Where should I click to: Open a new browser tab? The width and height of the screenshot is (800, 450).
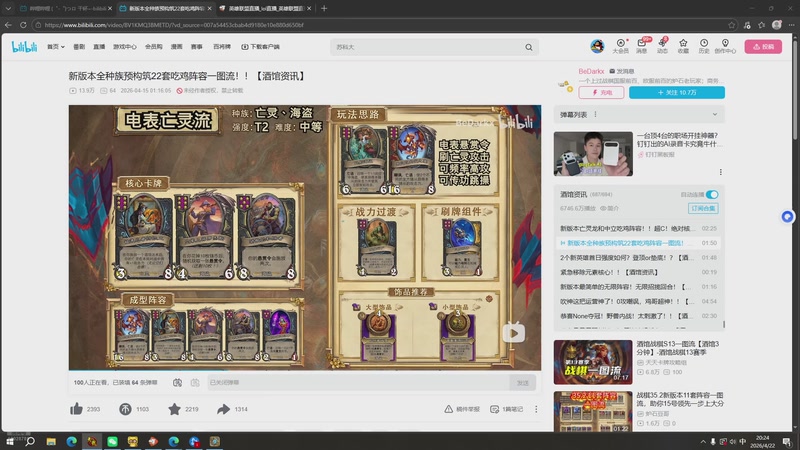[324, 9]
